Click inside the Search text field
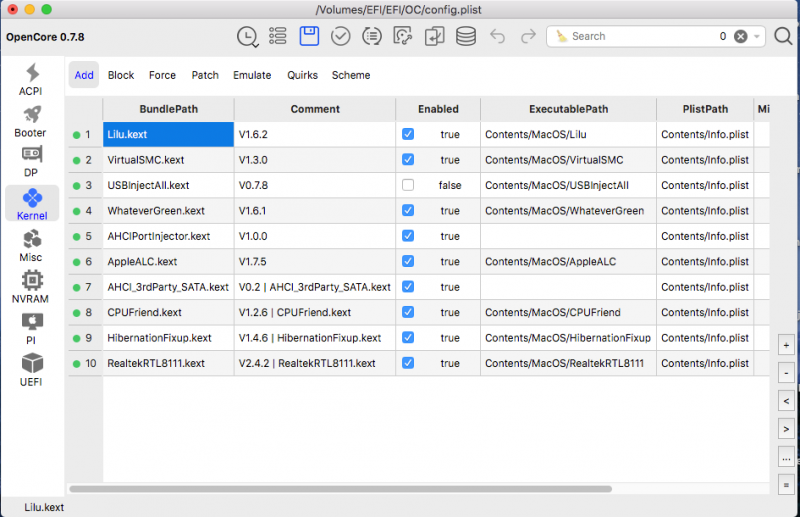The image size is (800, 517). click(640, 36)
